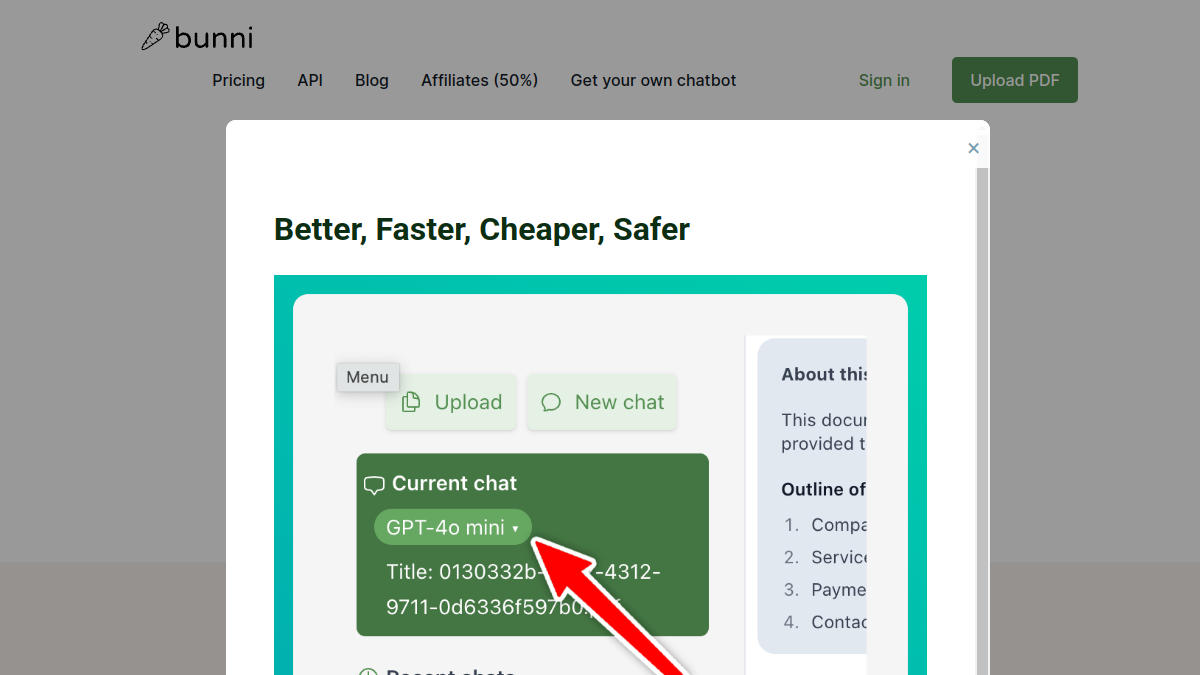This screenshot has width=1200, height=675.
Task: Open the Blog link in navigation
Action: click(372, 80)
